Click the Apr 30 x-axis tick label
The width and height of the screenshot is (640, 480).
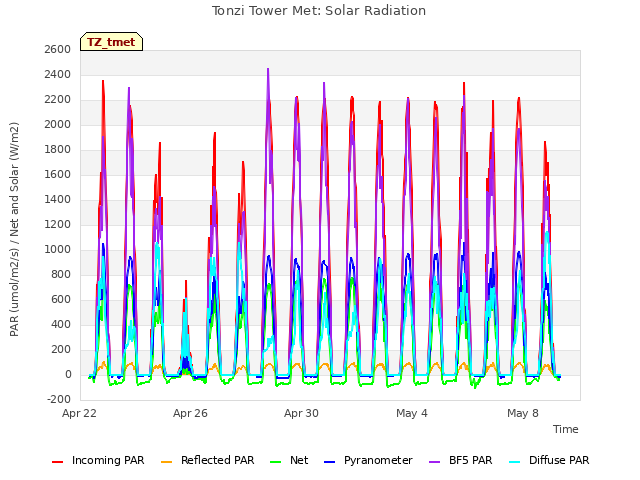pyautogui.click(x=301, y=413)
